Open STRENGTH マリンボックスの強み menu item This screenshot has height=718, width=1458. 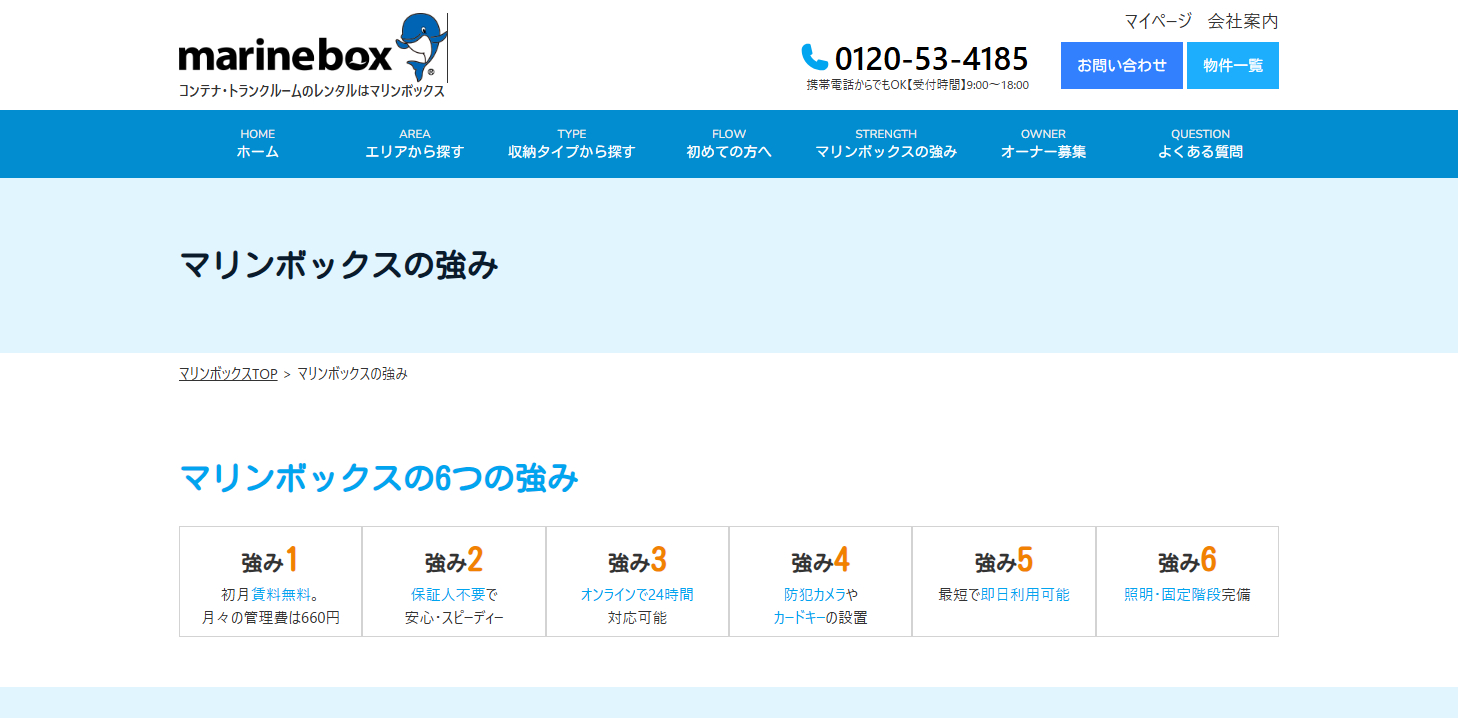pos(886,144)
